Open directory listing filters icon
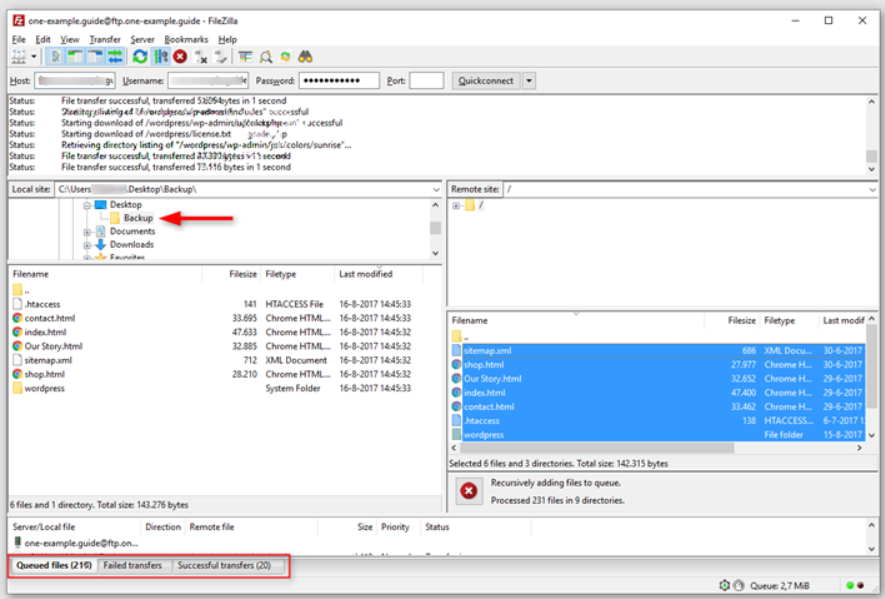The width and height of the screenshot is (885, 599). click(245, 57)
